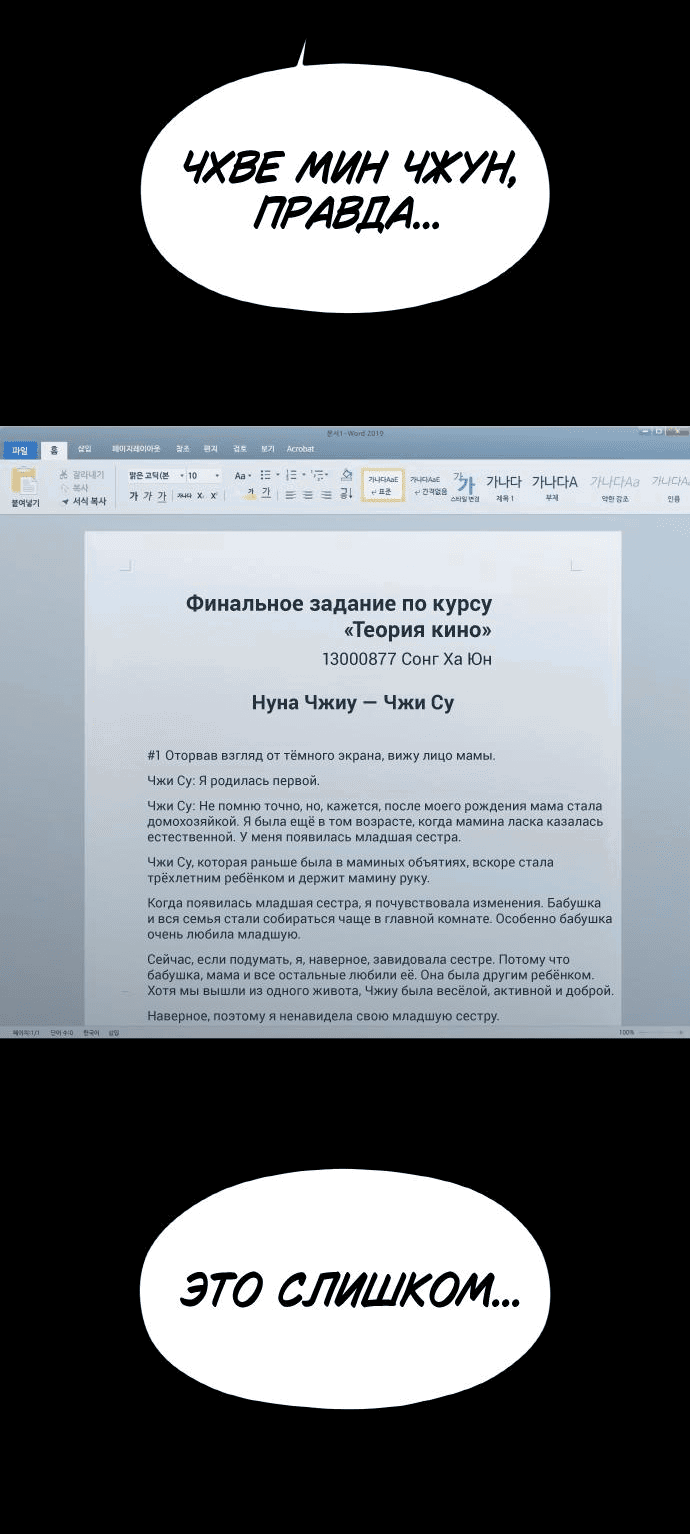Click the line '13000877 Сонг Ха Юн'
Viewport: 690px width, 1534px height.
tap(407, 660)
